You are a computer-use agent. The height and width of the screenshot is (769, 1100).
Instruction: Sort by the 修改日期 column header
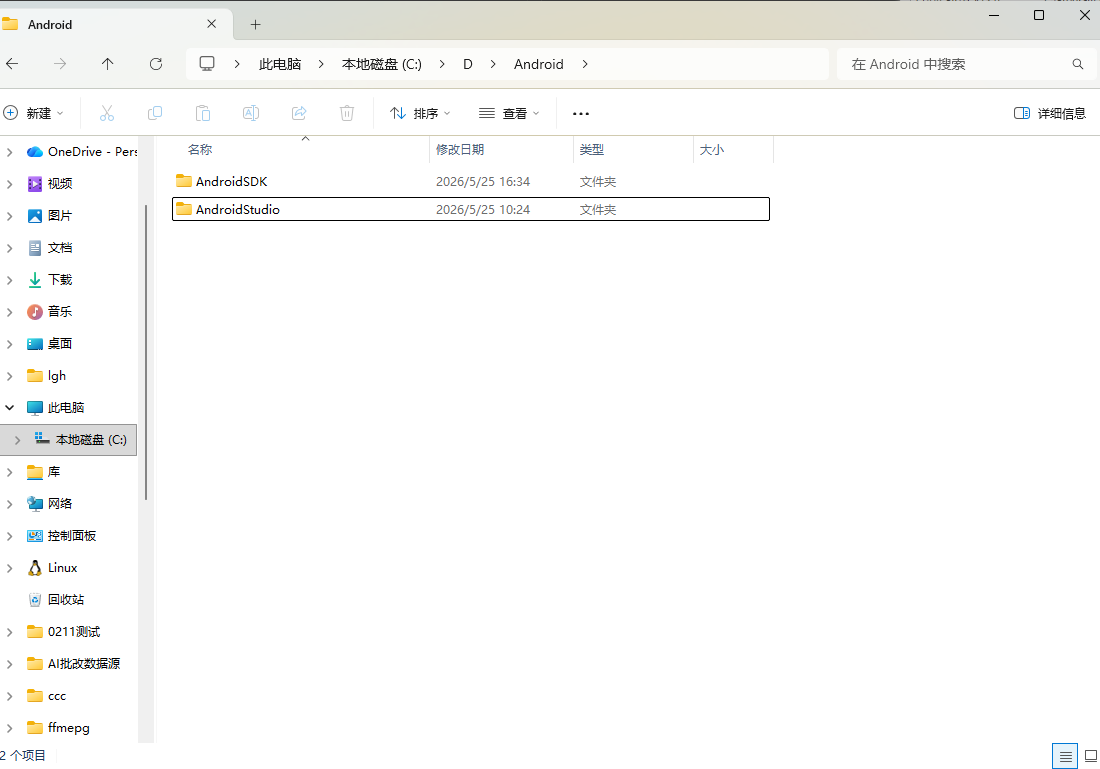pyautogui.click(x=460, y=149)
